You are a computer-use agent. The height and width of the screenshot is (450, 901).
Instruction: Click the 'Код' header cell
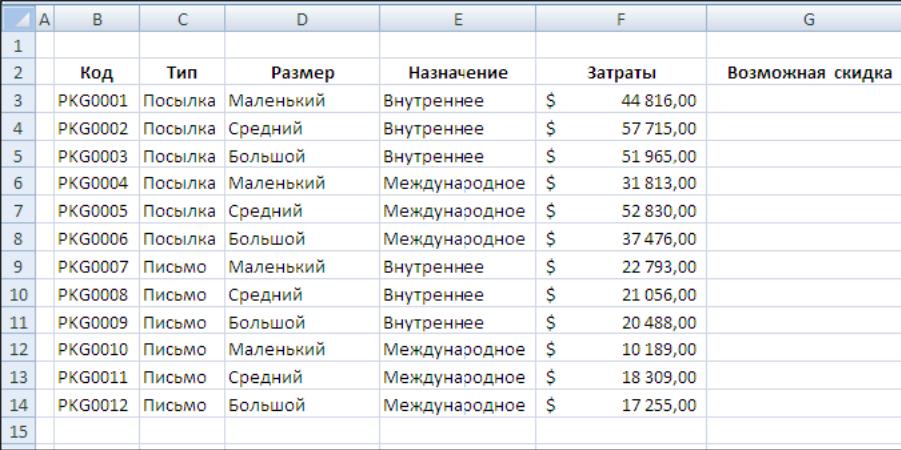(x=97, y=72)
